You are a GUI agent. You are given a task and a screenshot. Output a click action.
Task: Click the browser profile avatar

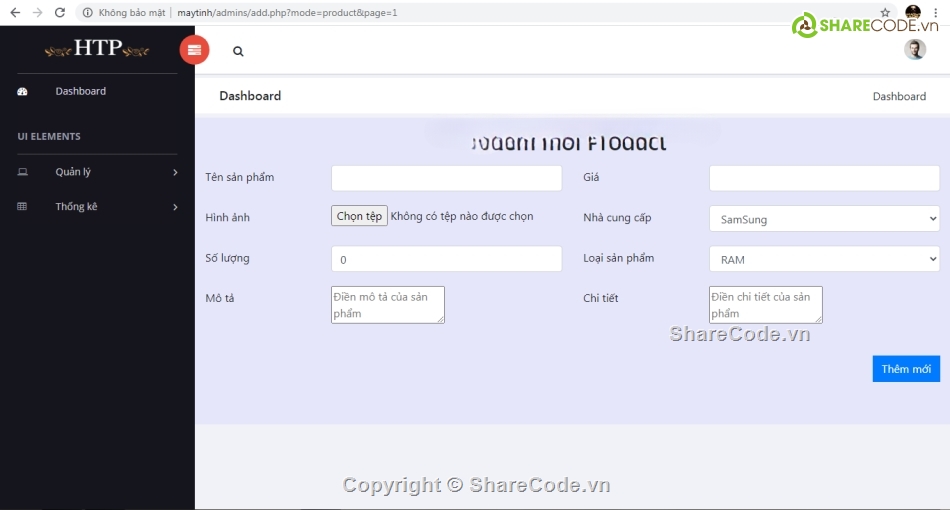pyautogui.click(x=913, y=12)
